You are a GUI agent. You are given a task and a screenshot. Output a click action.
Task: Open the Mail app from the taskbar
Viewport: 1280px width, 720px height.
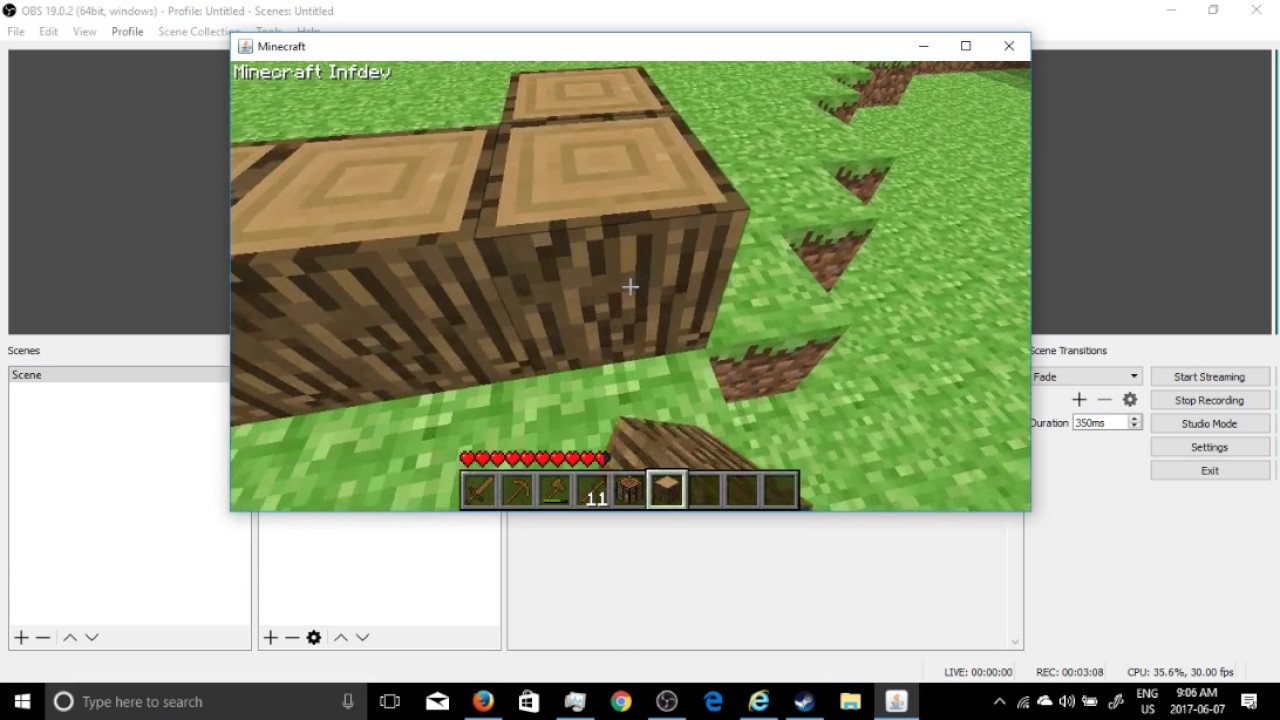point(437,701)
